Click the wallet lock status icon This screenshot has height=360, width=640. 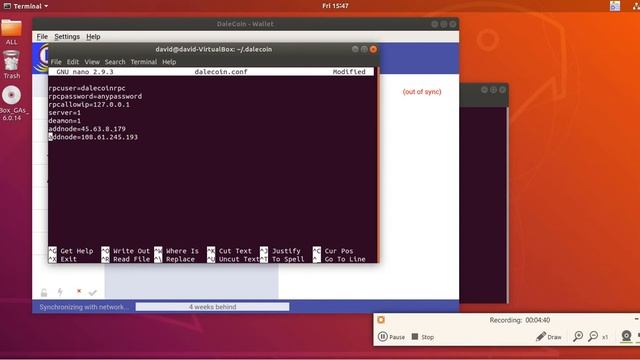pos(44,292)
